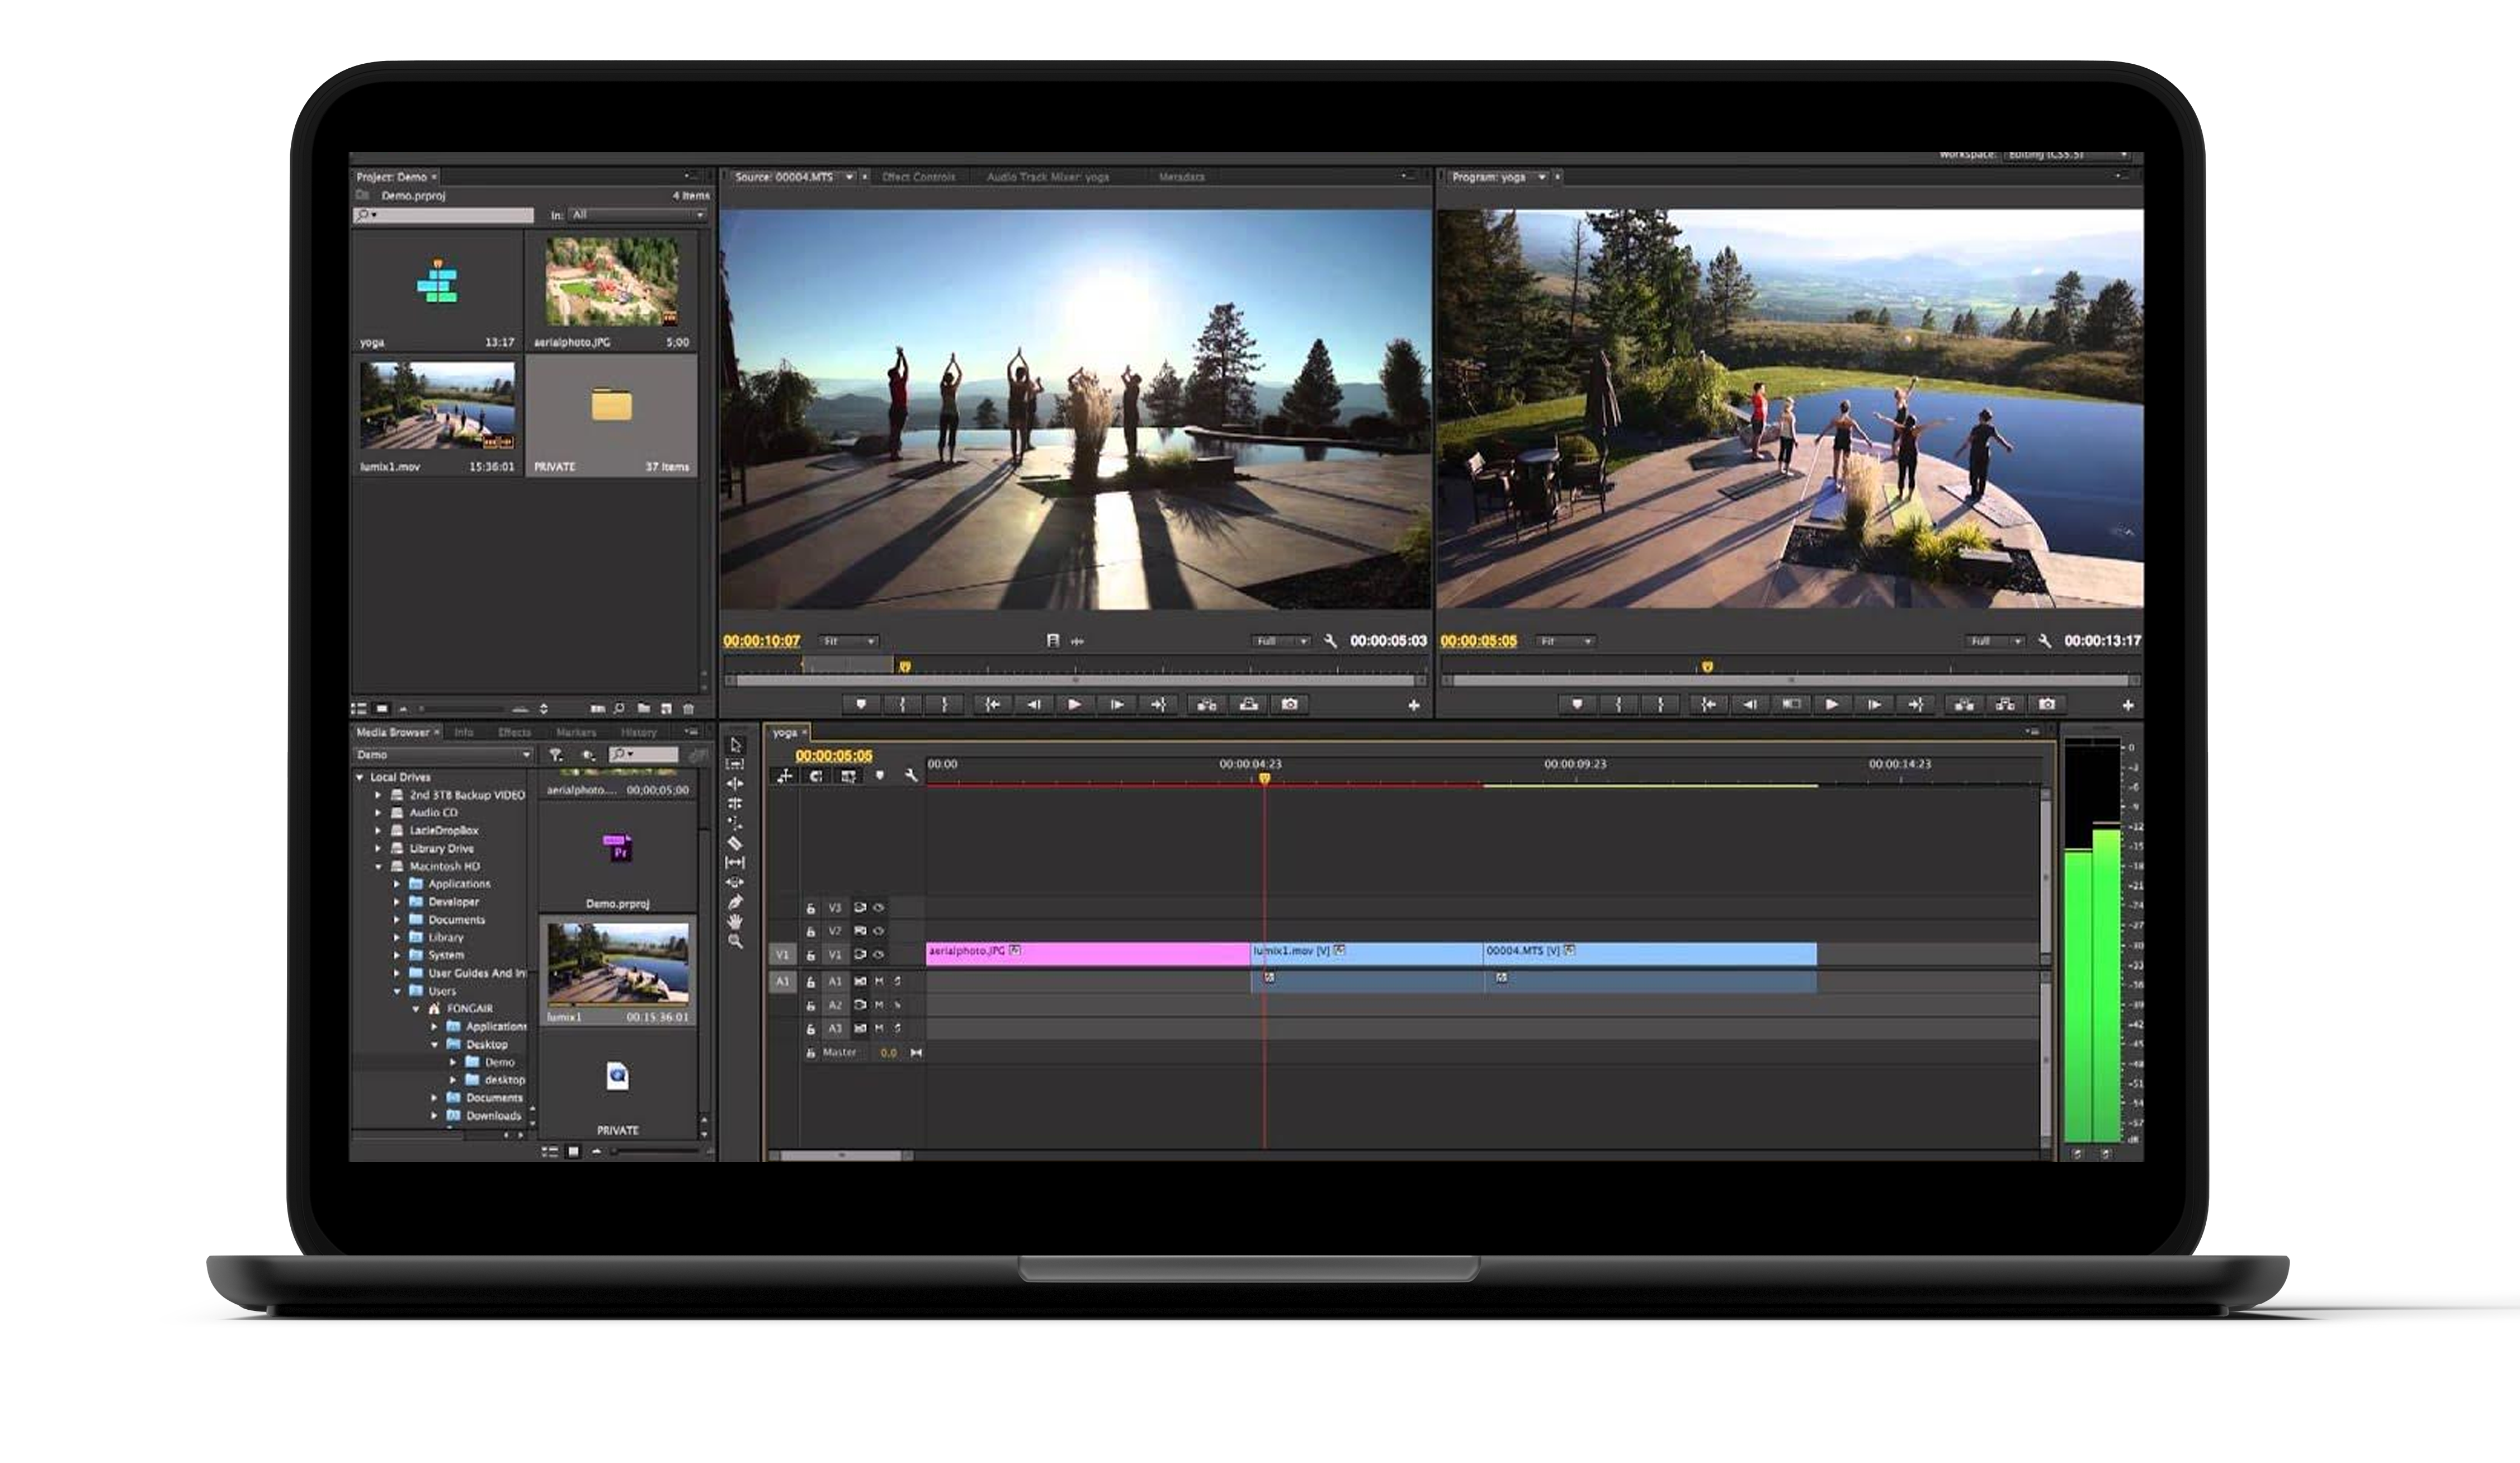The width and height of the screenshot is (2520, 1463).
Task: Select the Rate Stretch tool
Action: tap(735, 824)
